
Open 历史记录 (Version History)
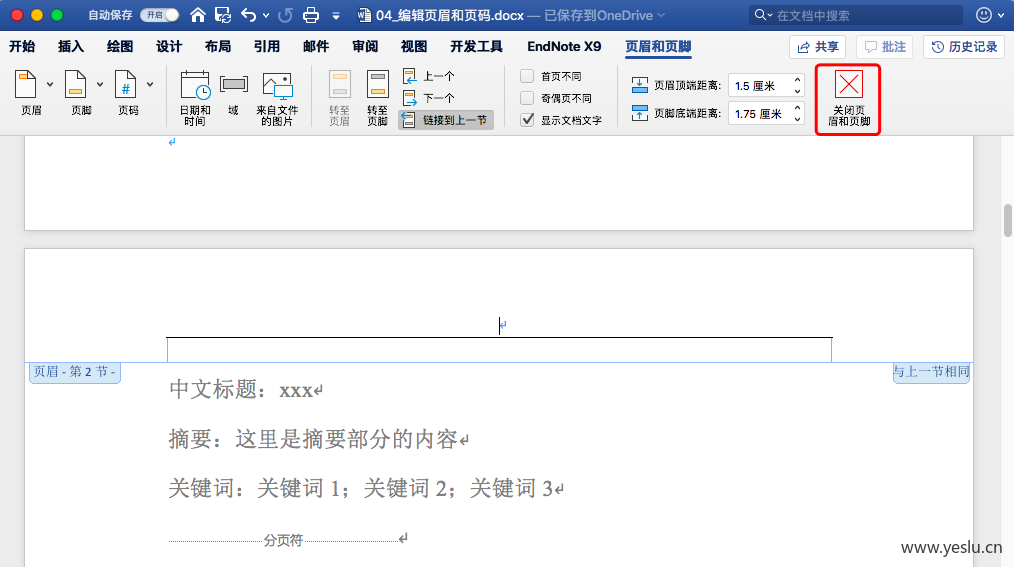tap(964, 47)
